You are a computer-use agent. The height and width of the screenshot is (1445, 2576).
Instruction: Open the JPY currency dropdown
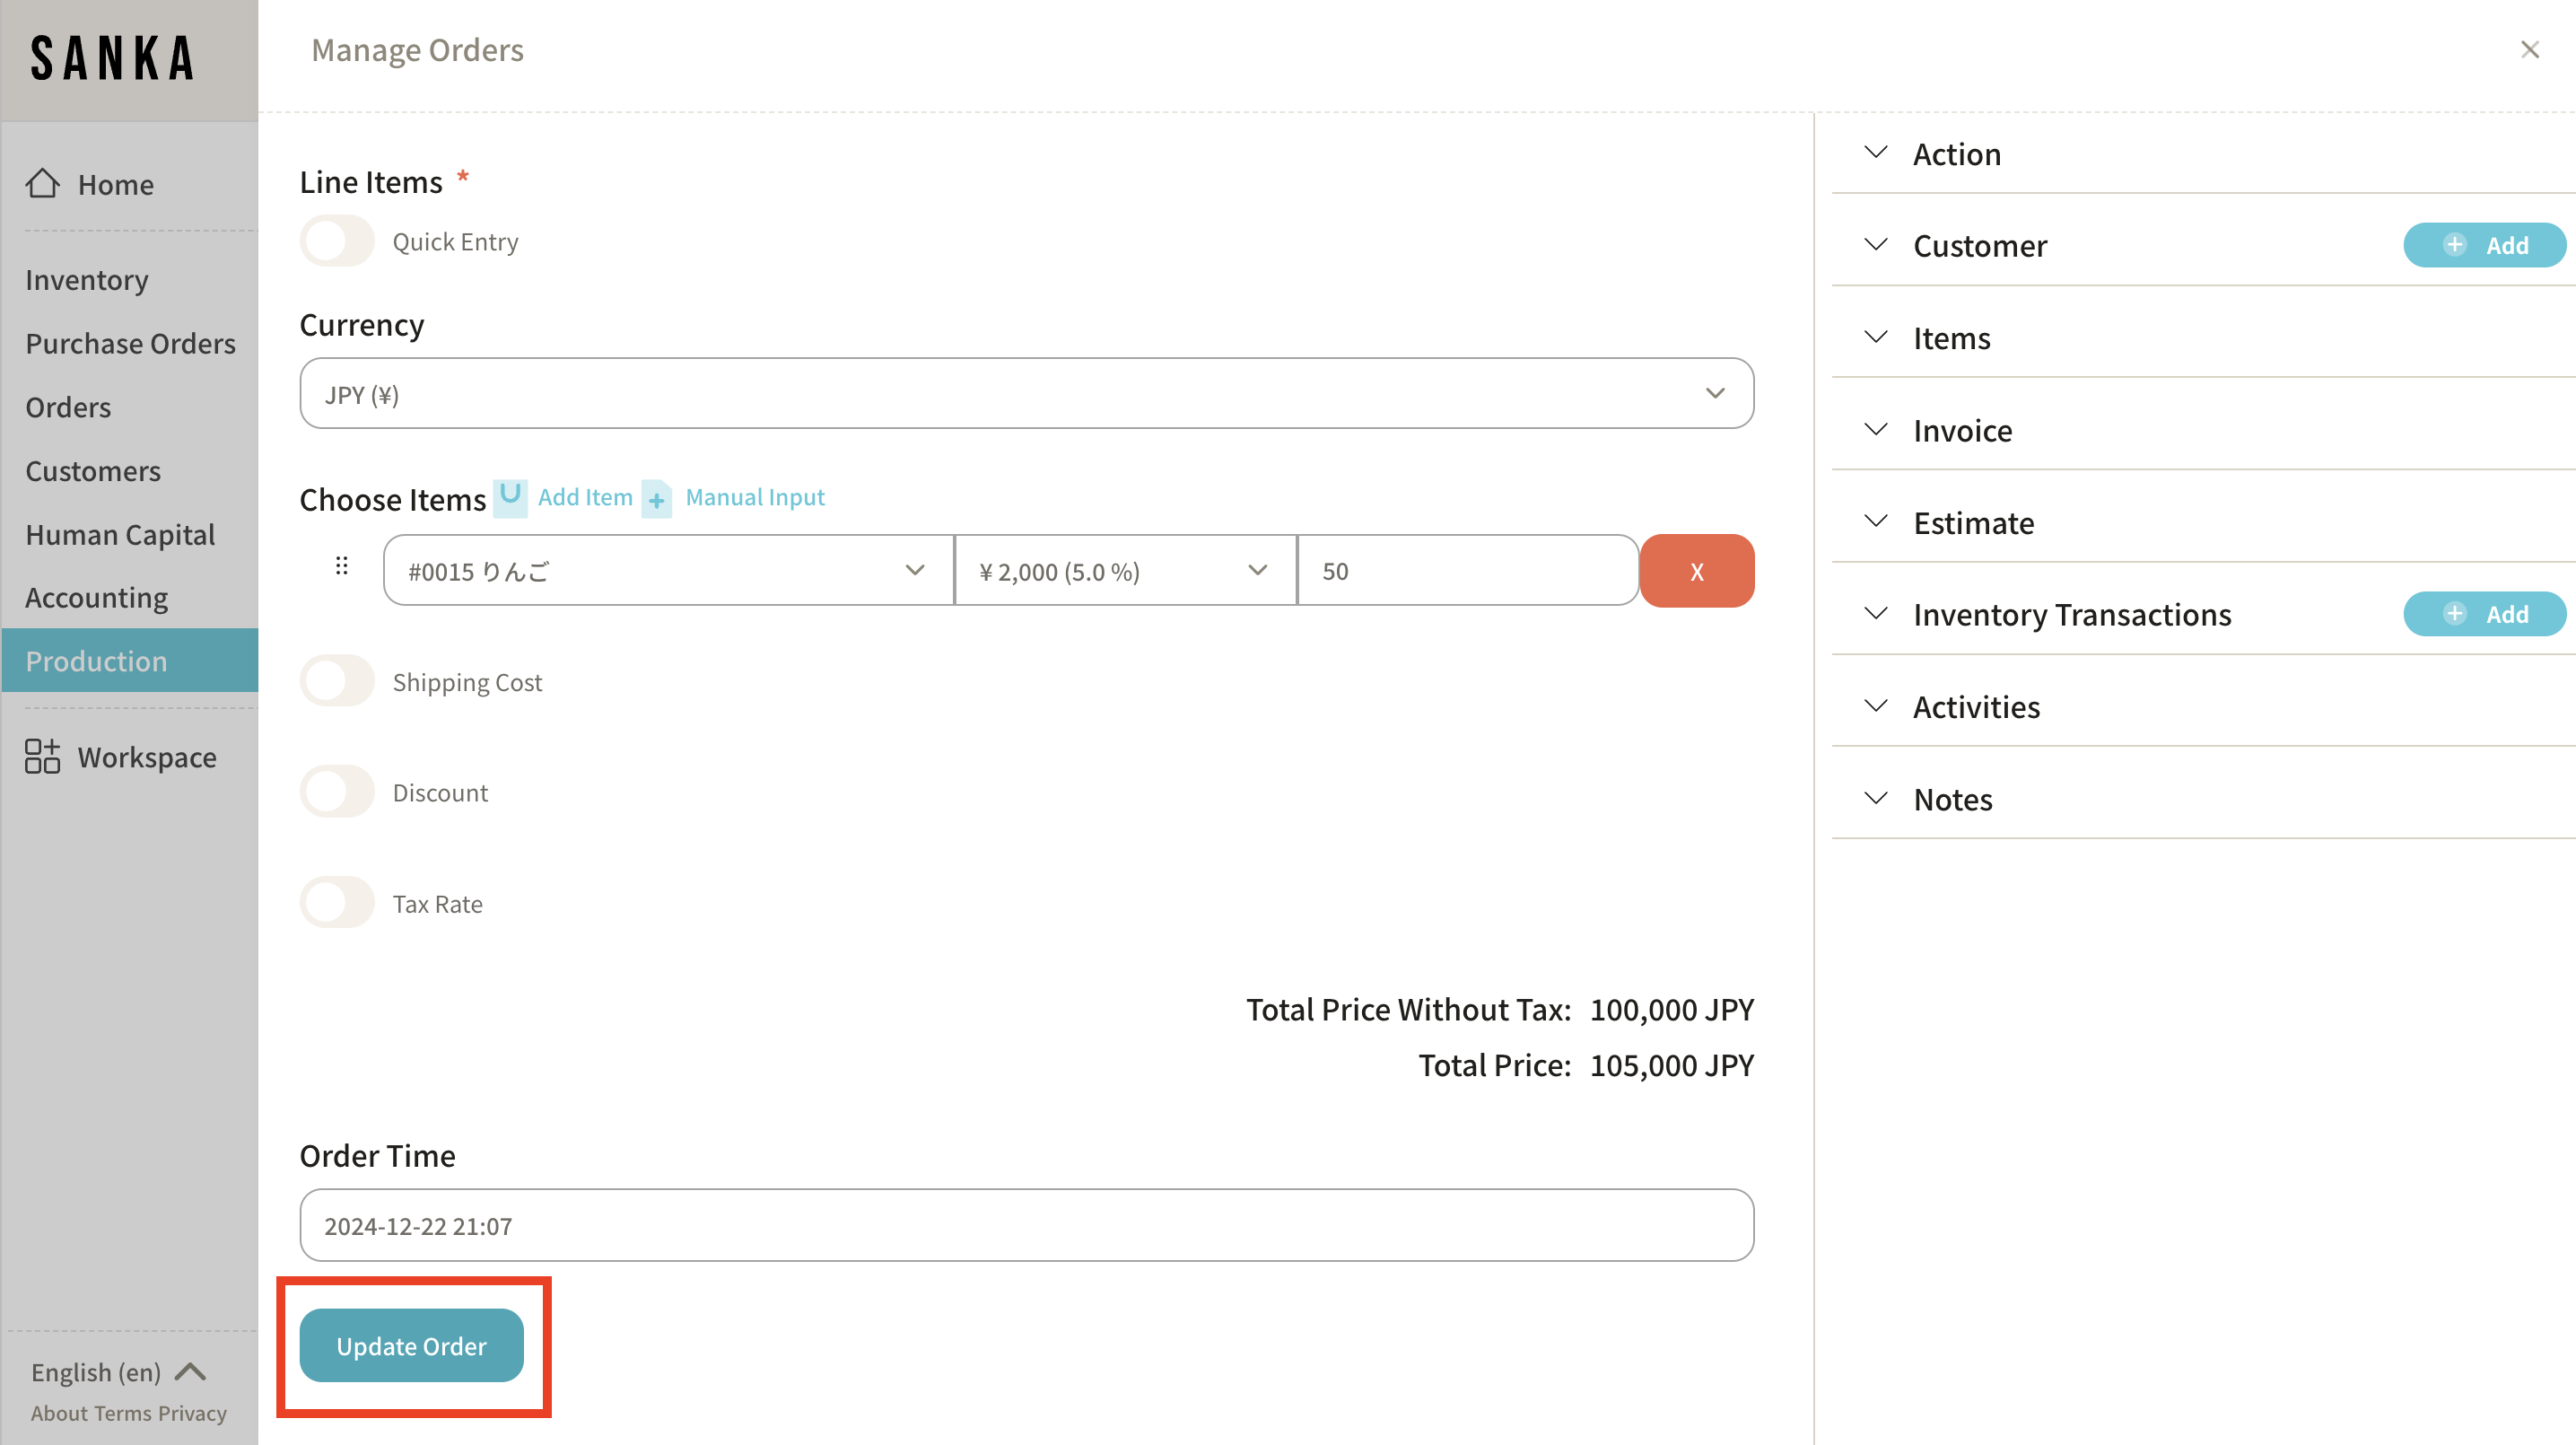(x=1026, y=394)
